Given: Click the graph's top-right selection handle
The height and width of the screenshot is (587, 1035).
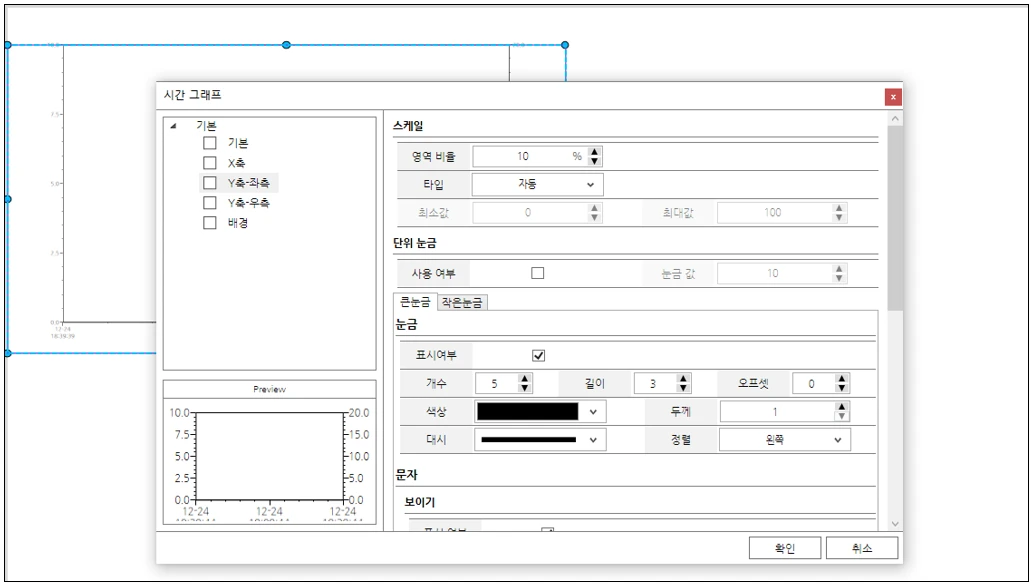Looking at the screenshot, I should (x=565, y=45).
